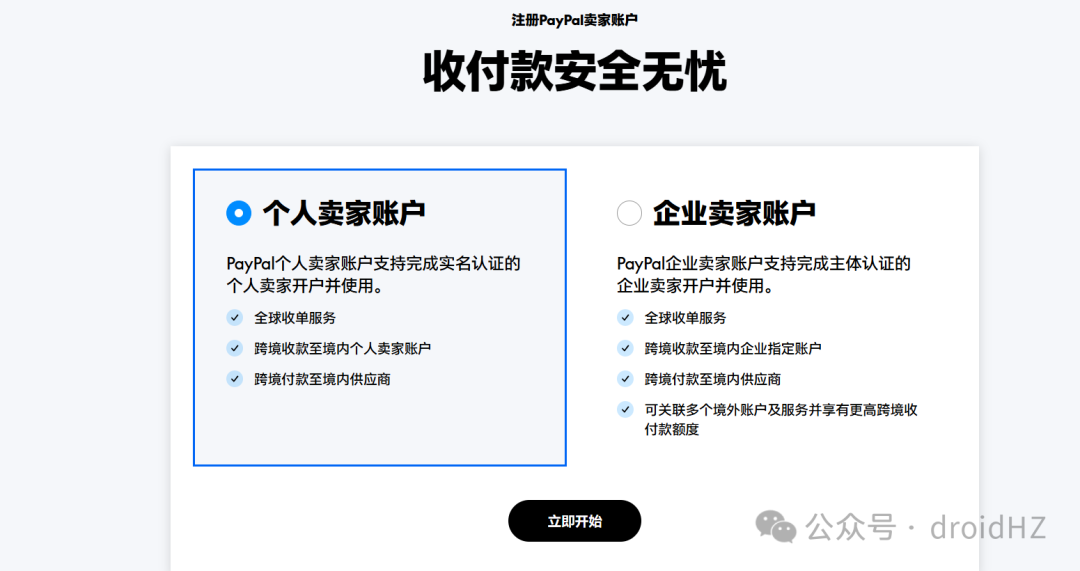Click the description PayPal企业卖家账户支持完成主体认证
1080x571 pixels.
(764, 274)
